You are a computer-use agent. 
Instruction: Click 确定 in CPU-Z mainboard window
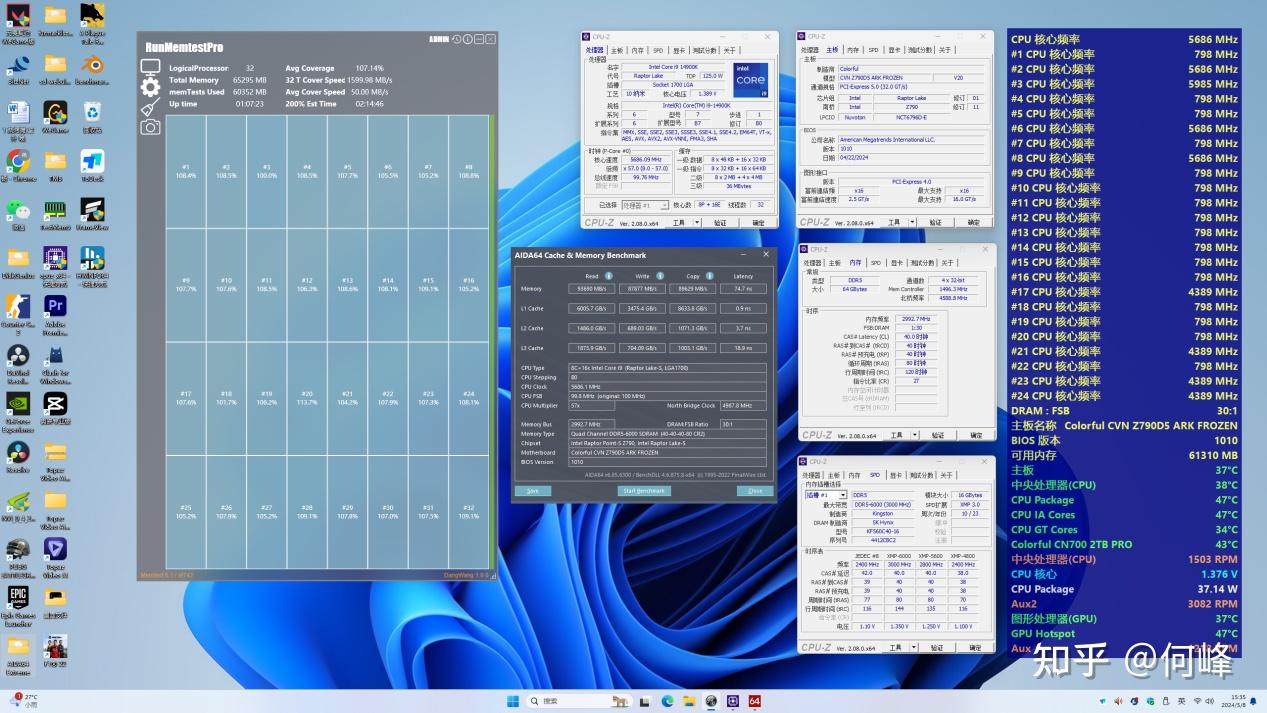click(x=973, y=222)
